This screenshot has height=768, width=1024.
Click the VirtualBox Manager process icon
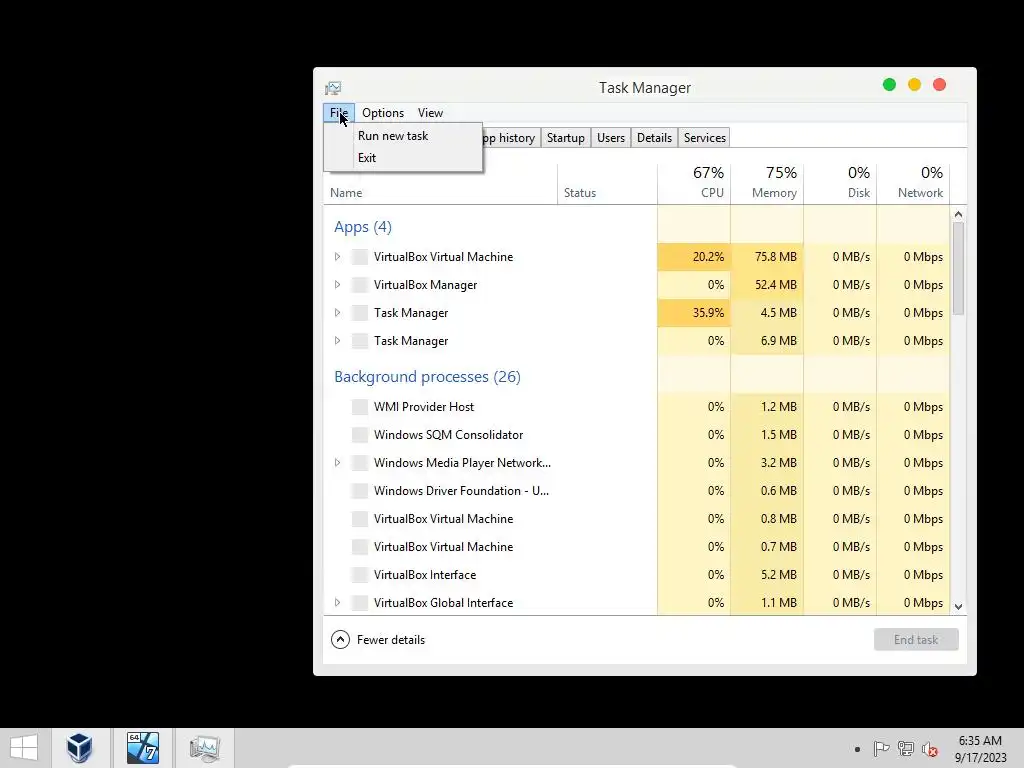360,285
